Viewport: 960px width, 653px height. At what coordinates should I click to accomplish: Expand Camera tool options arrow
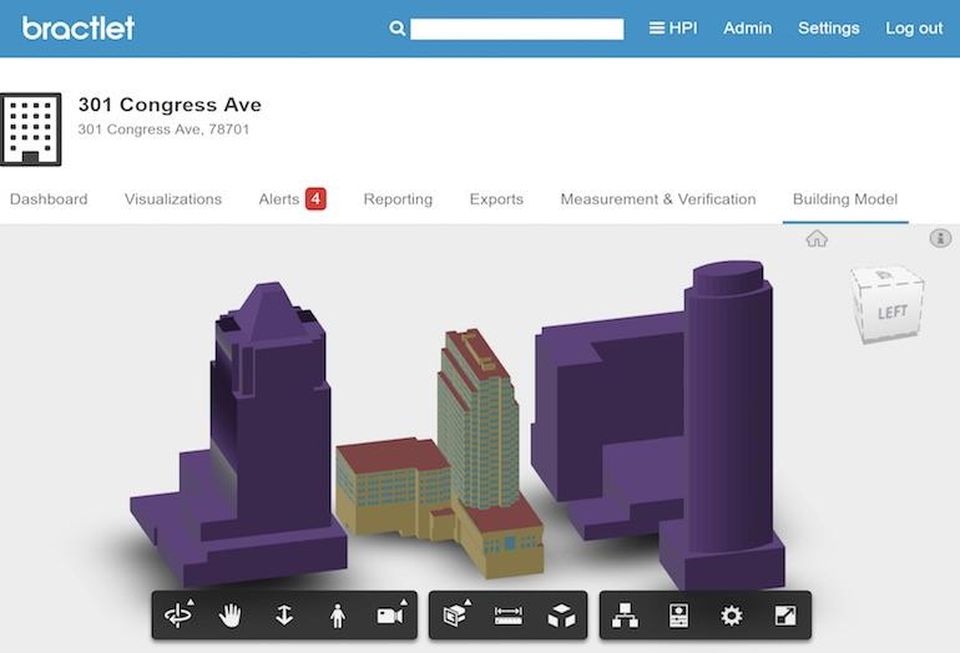[x=403, y=602]
